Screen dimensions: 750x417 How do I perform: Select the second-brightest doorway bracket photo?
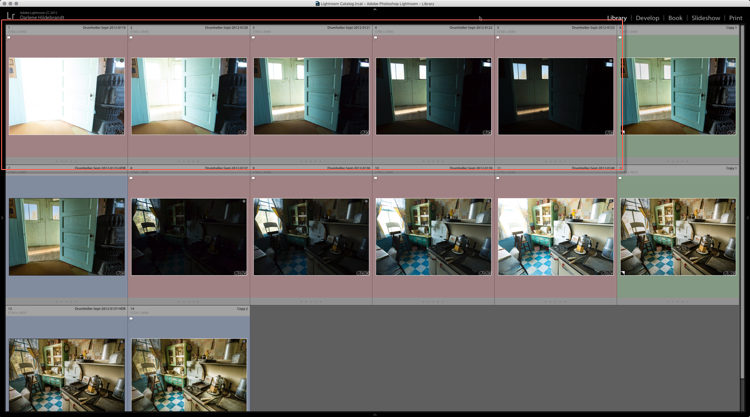[x=189, y=96]
